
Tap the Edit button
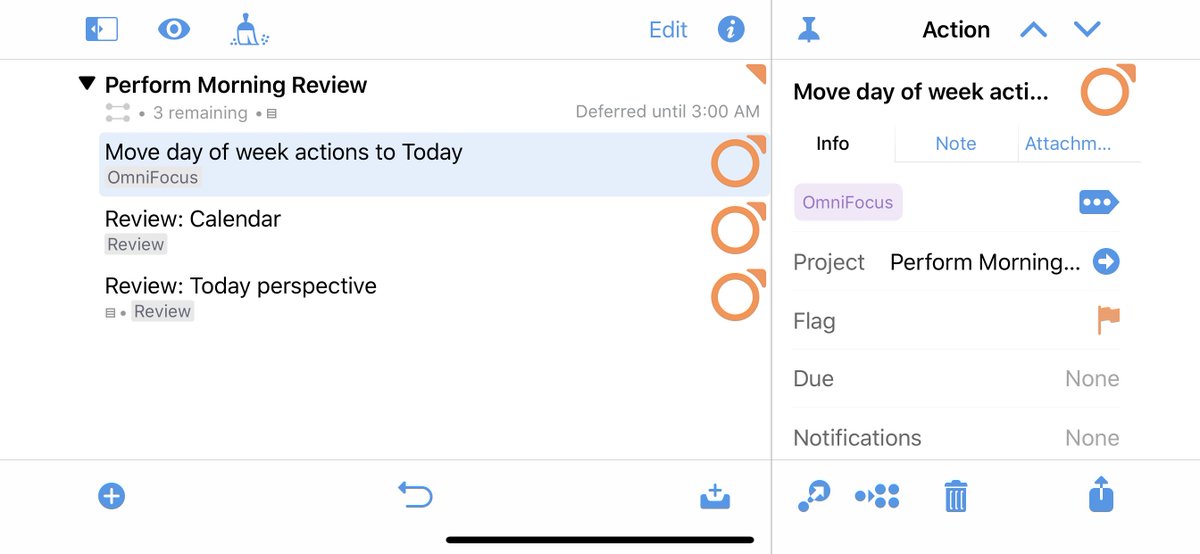[668, 30]
